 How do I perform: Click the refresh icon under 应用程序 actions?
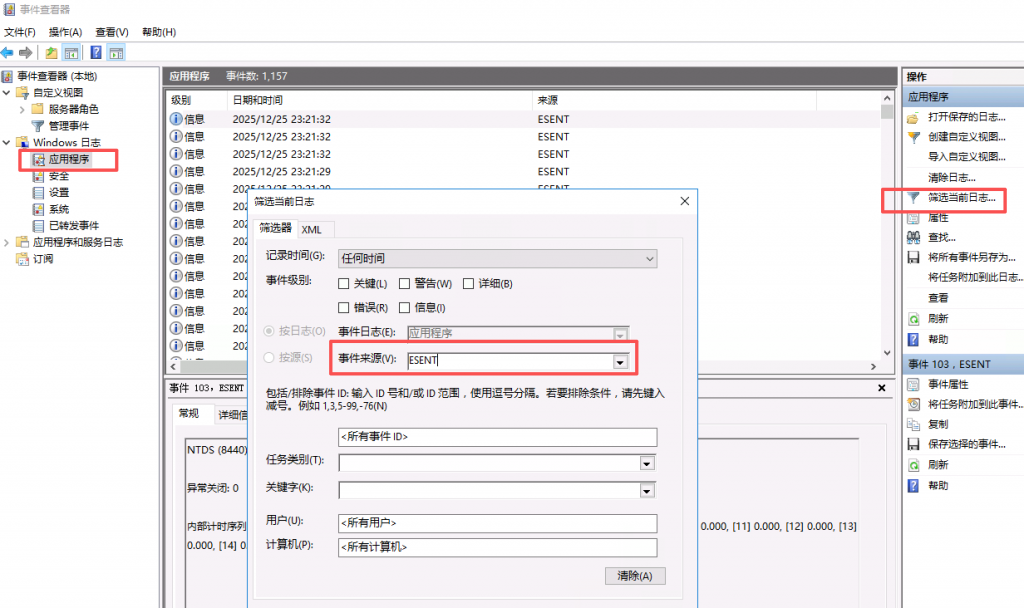(x=913, y=318)
